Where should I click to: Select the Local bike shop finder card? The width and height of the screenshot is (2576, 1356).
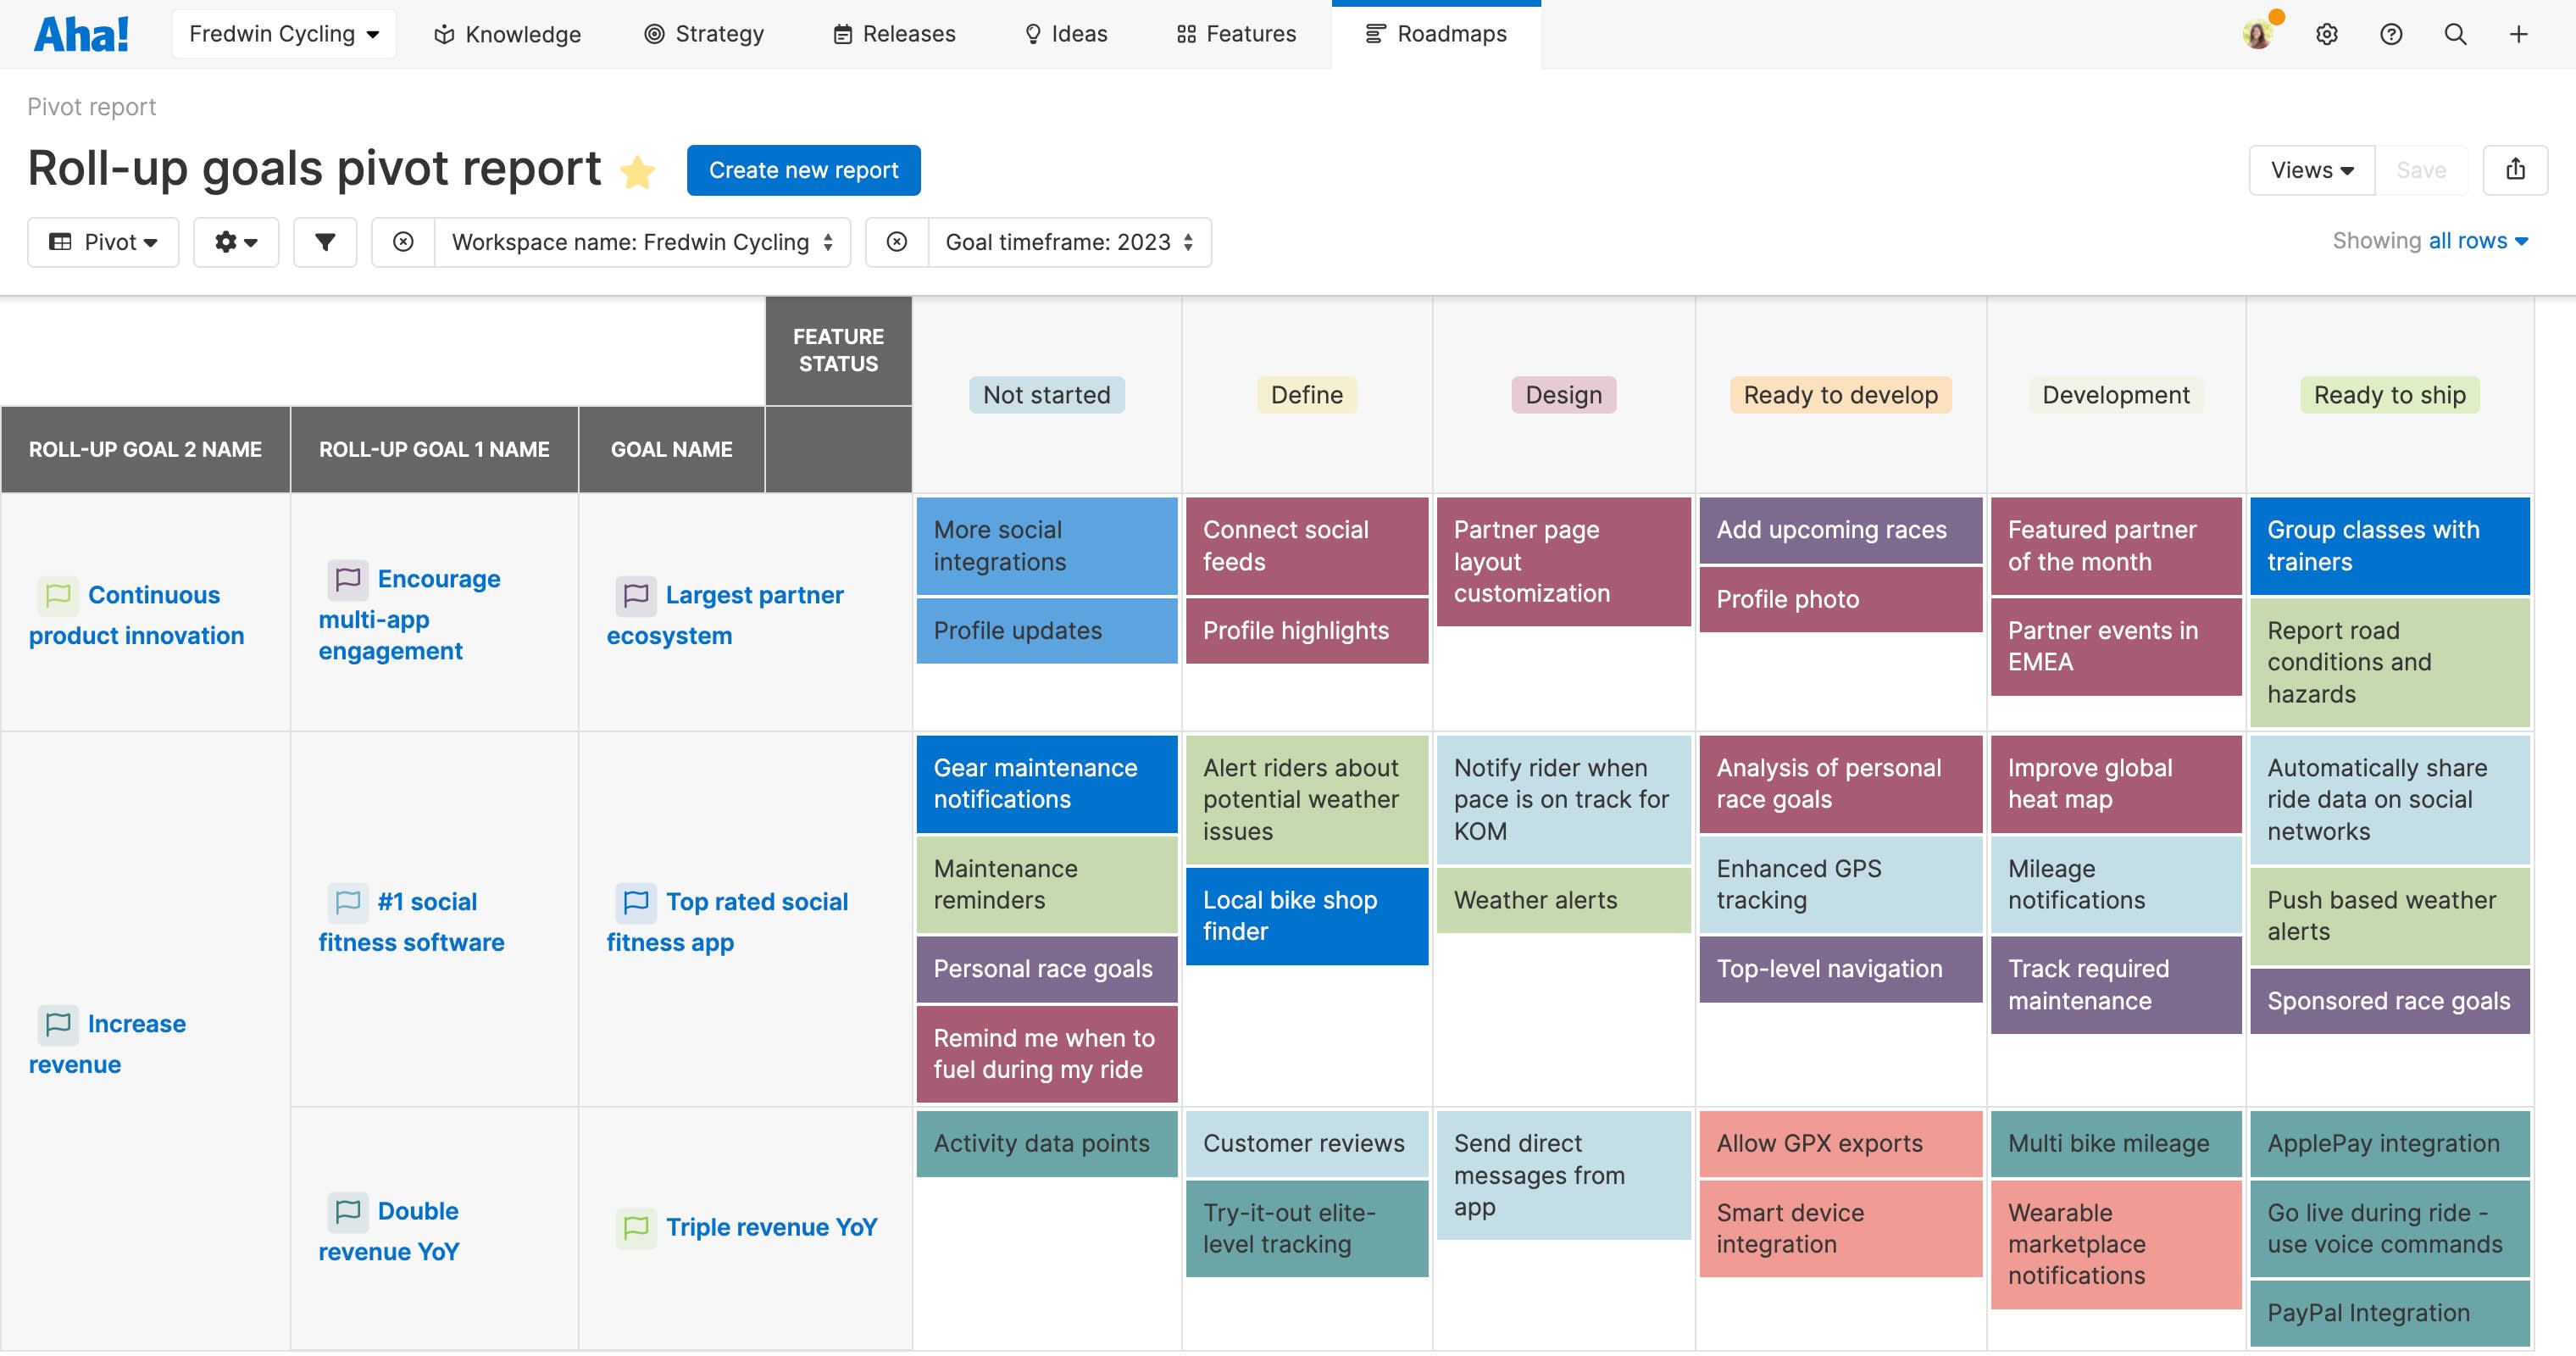tap(1306, 915)
